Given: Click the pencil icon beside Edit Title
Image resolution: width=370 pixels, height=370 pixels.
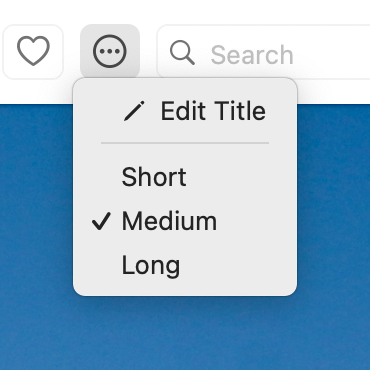Looking at the screenshot, I should [134, 111].
